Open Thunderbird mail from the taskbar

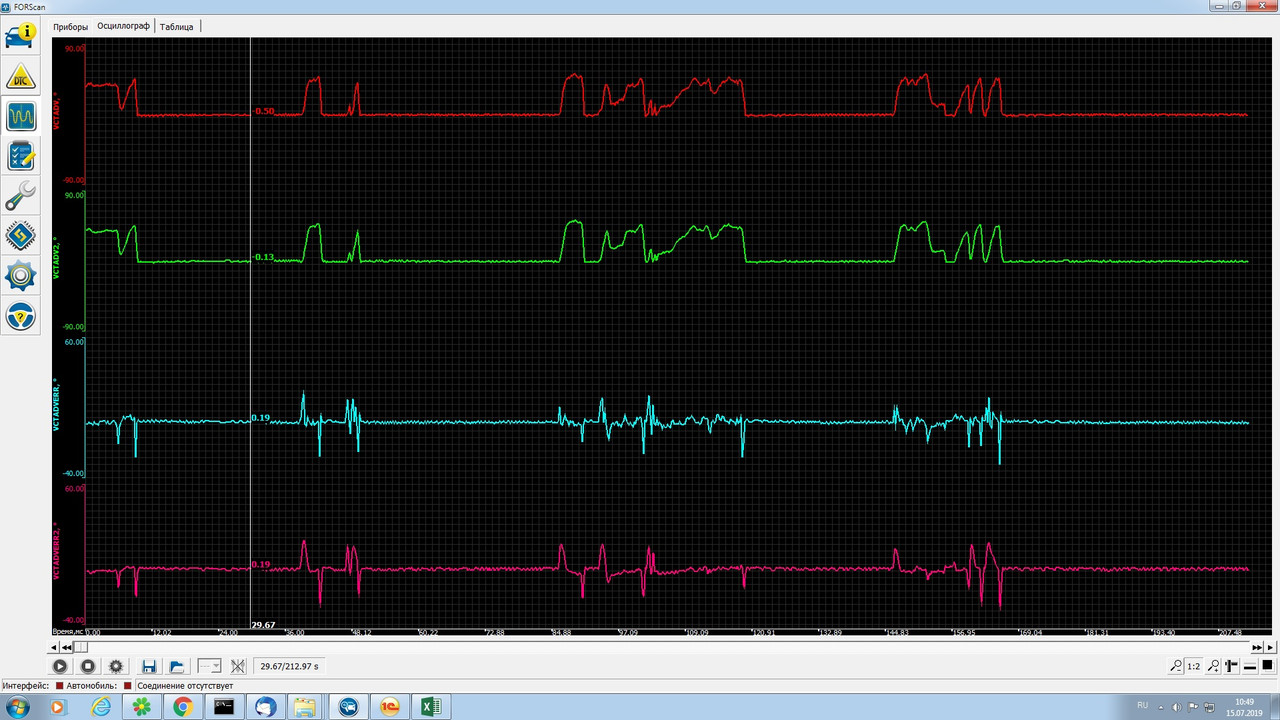(x=265, y=707)
